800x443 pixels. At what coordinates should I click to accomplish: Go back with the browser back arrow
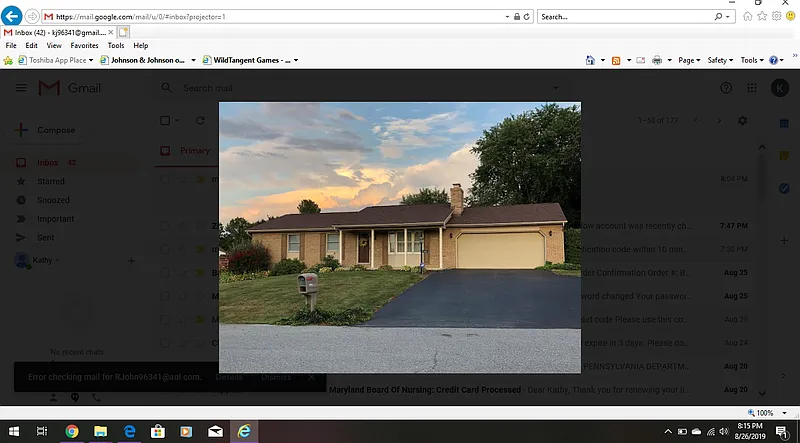tap(11, 16)
